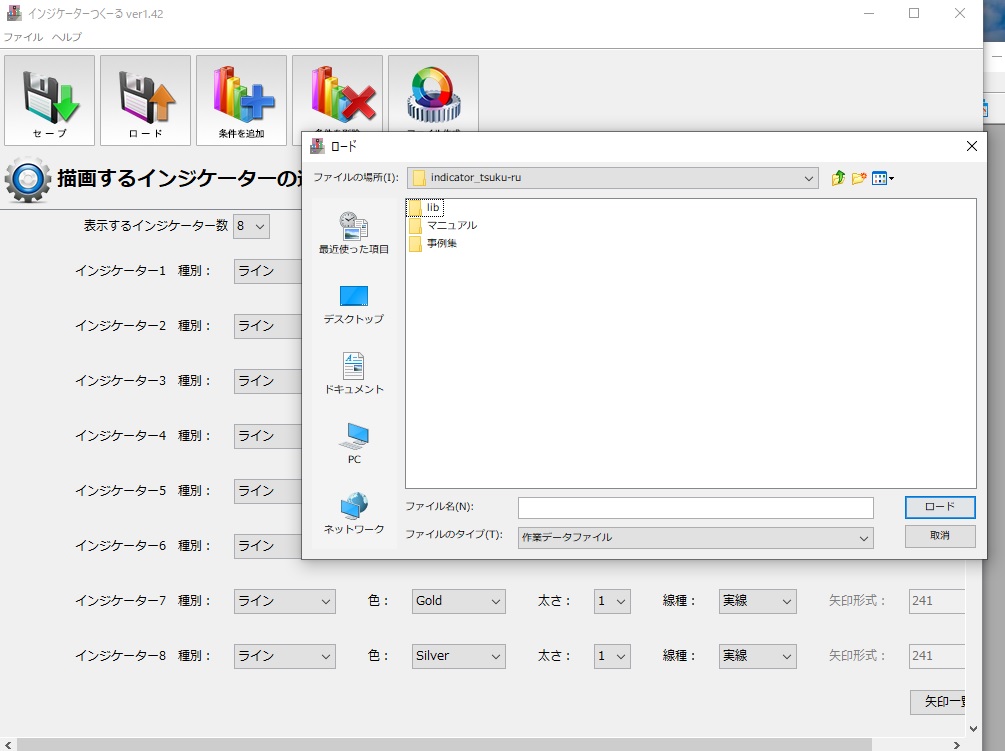Screen dimensions: 1005x751
Task: Click the Load (ロード) toolbar icon
Action: point(145,100)
